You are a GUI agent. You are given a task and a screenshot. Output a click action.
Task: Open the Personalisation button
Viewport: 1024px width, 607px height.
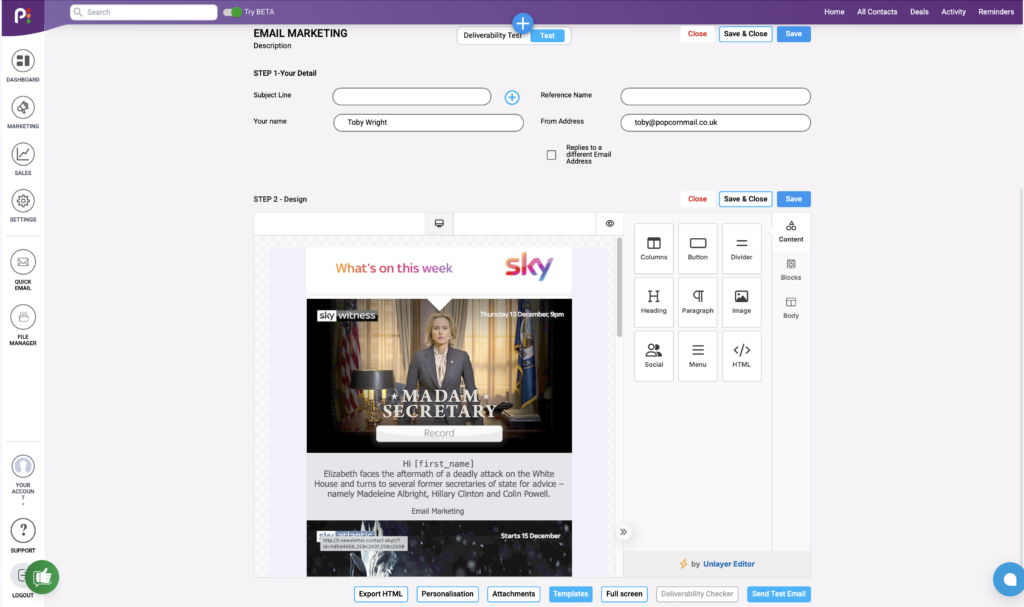click(447, 594)
